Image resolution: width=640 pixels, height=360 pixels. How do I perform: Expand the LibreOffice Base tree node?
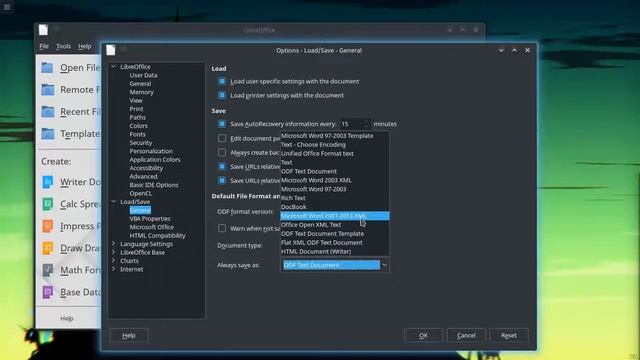114,252
